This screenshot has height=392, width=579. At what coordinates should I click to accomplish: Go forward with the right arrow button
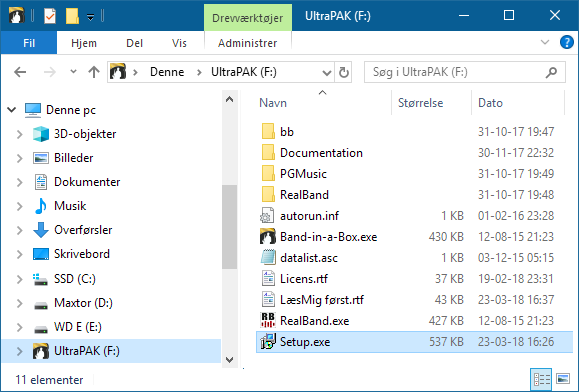49,72
